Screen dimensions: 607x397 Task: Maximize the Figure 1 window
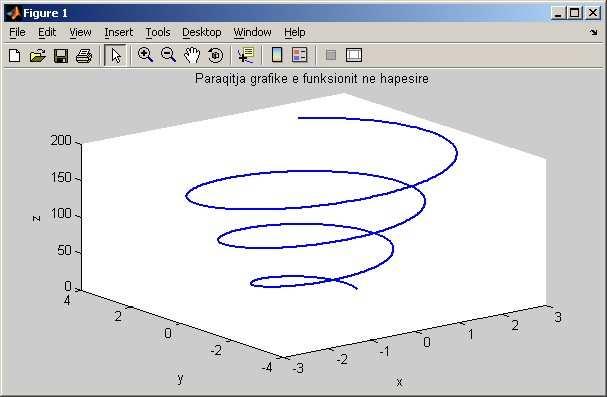tap(575, 13)
